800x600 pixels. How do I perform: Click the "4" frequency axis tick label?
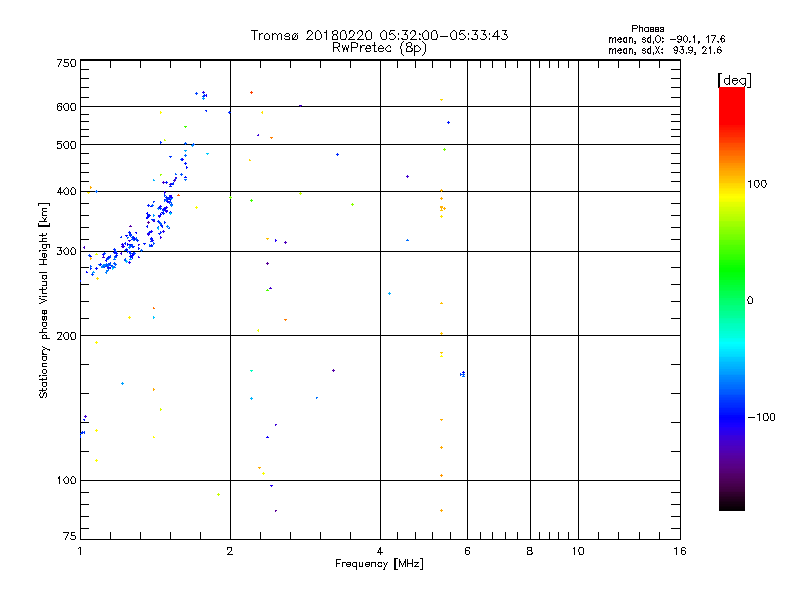[x=380, y=551]
